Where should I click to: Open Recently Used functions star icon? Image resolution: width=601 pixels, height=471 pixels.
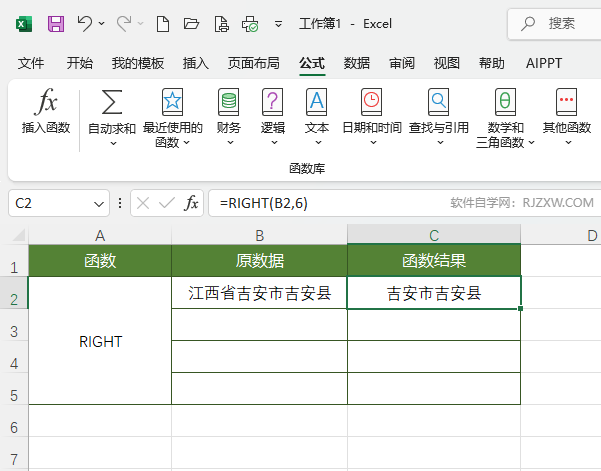[172, 102]
